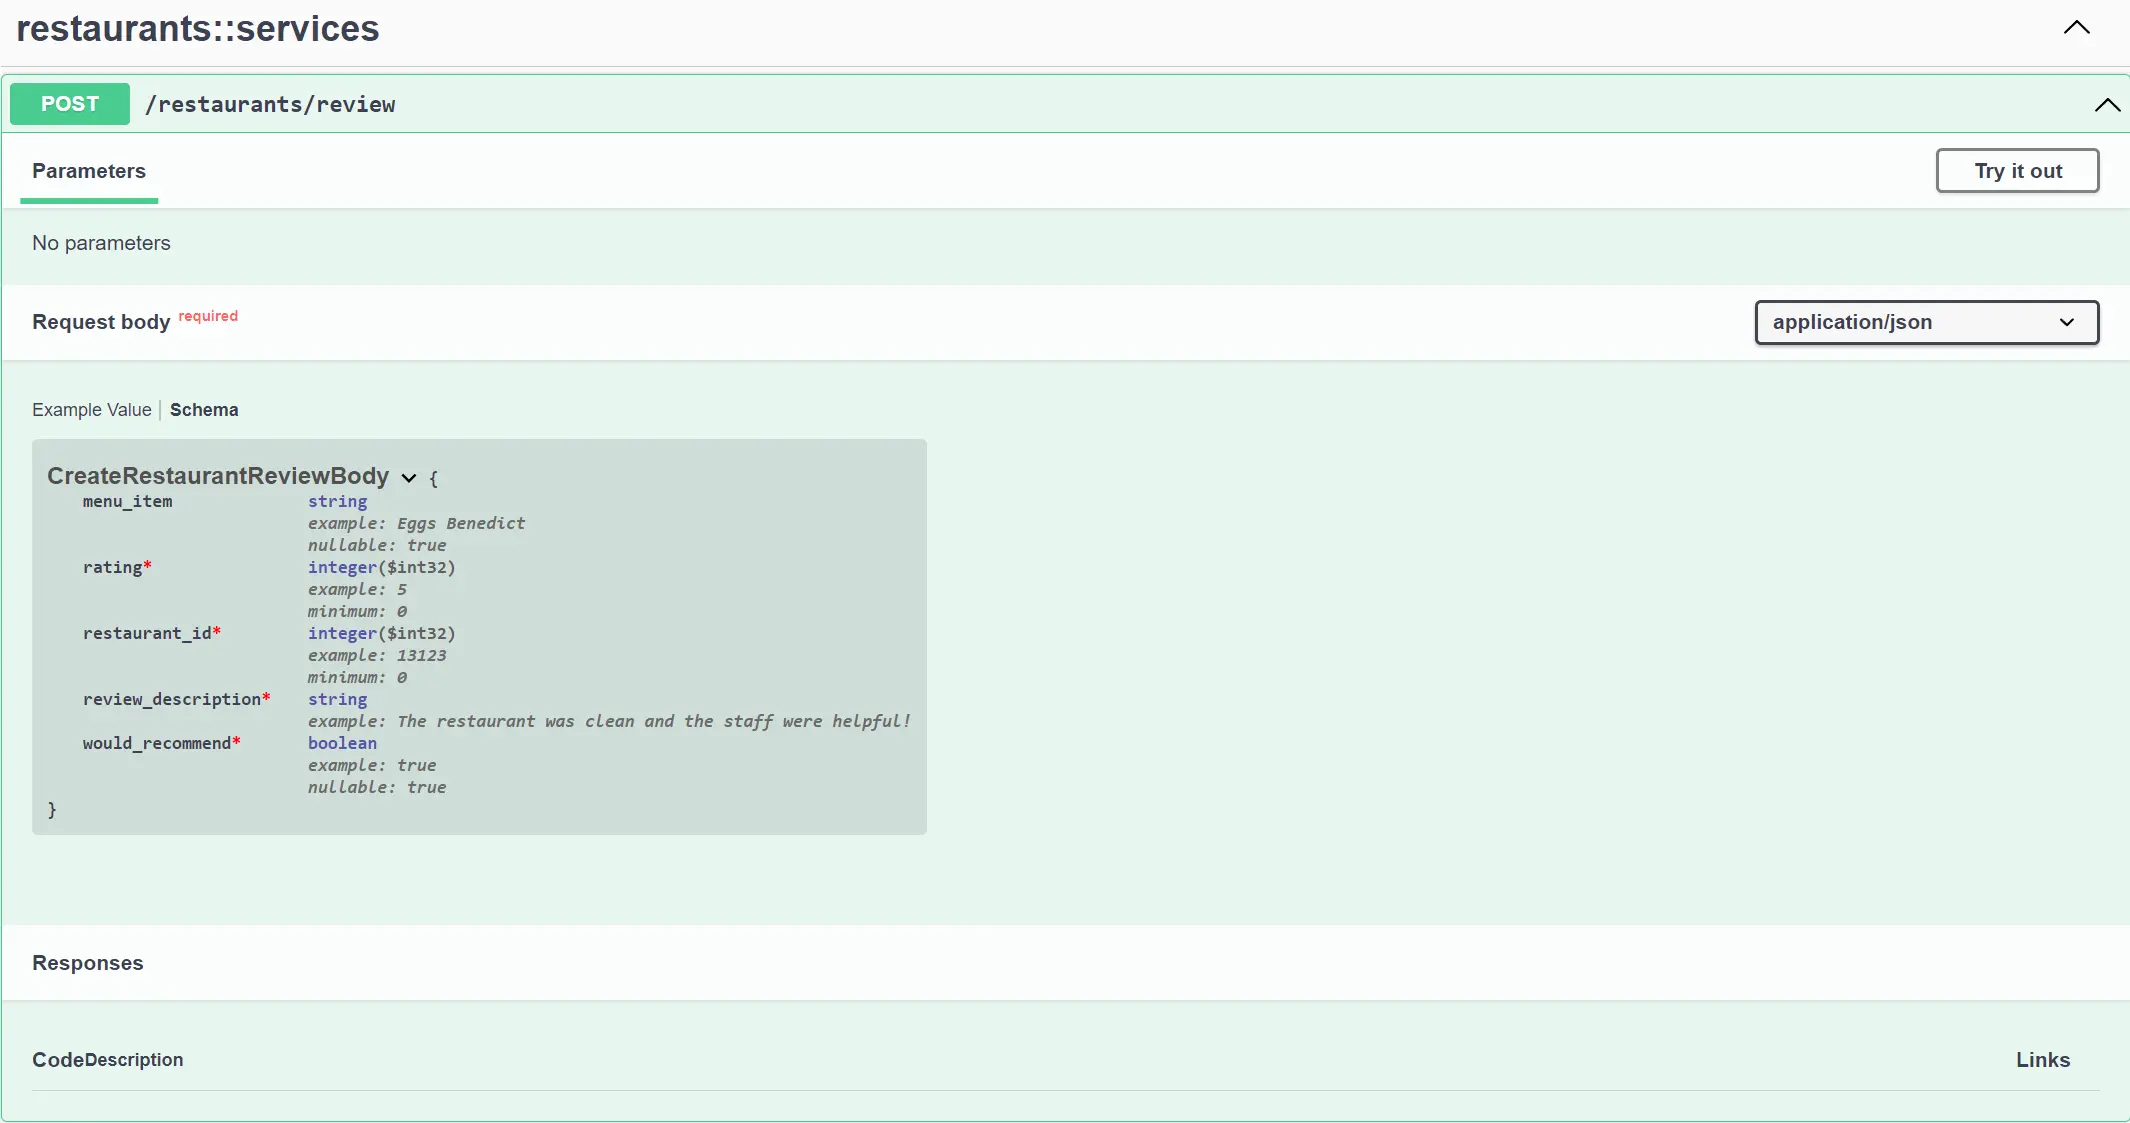Click the Try it out button
The image size is (2130, 1123).
pos(2016,170)
